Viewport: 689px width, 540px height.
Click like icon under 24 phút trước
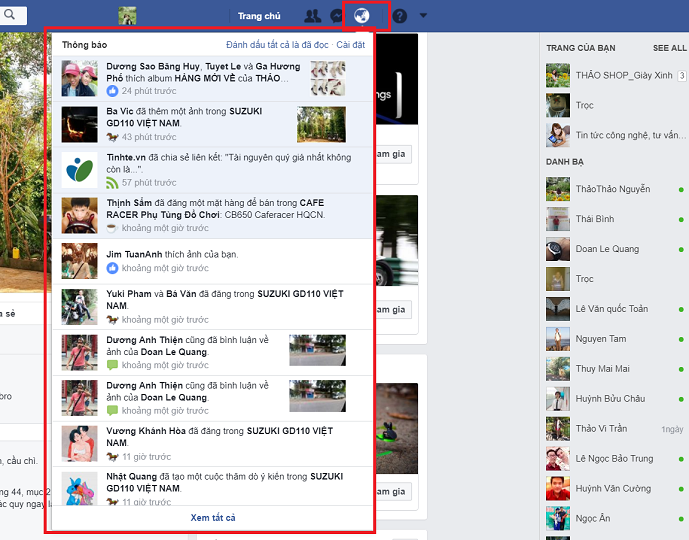(x=112, y=91)
